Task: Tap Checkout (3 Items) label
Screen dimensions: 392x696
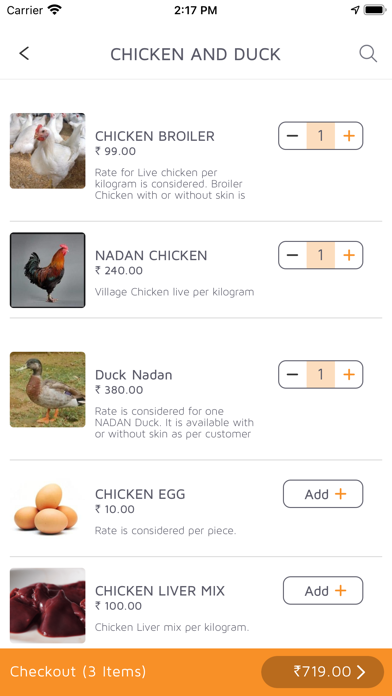Action: [x=78, y=672]
